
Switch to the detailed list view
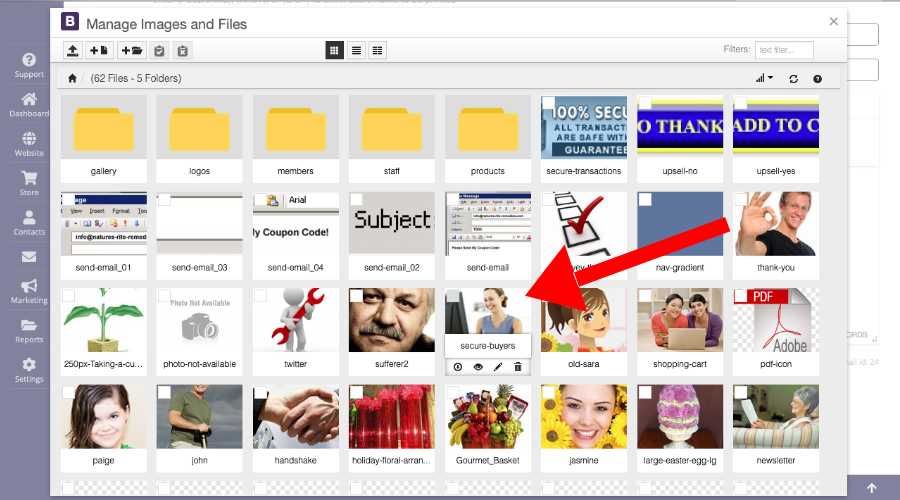pos(377,50)
